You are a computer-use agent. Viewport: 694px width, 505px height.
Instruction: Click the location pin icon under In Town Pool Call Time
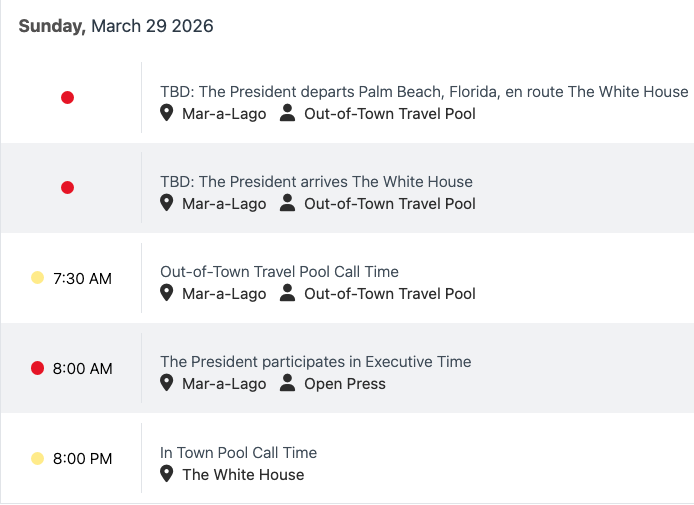[167, 474]
